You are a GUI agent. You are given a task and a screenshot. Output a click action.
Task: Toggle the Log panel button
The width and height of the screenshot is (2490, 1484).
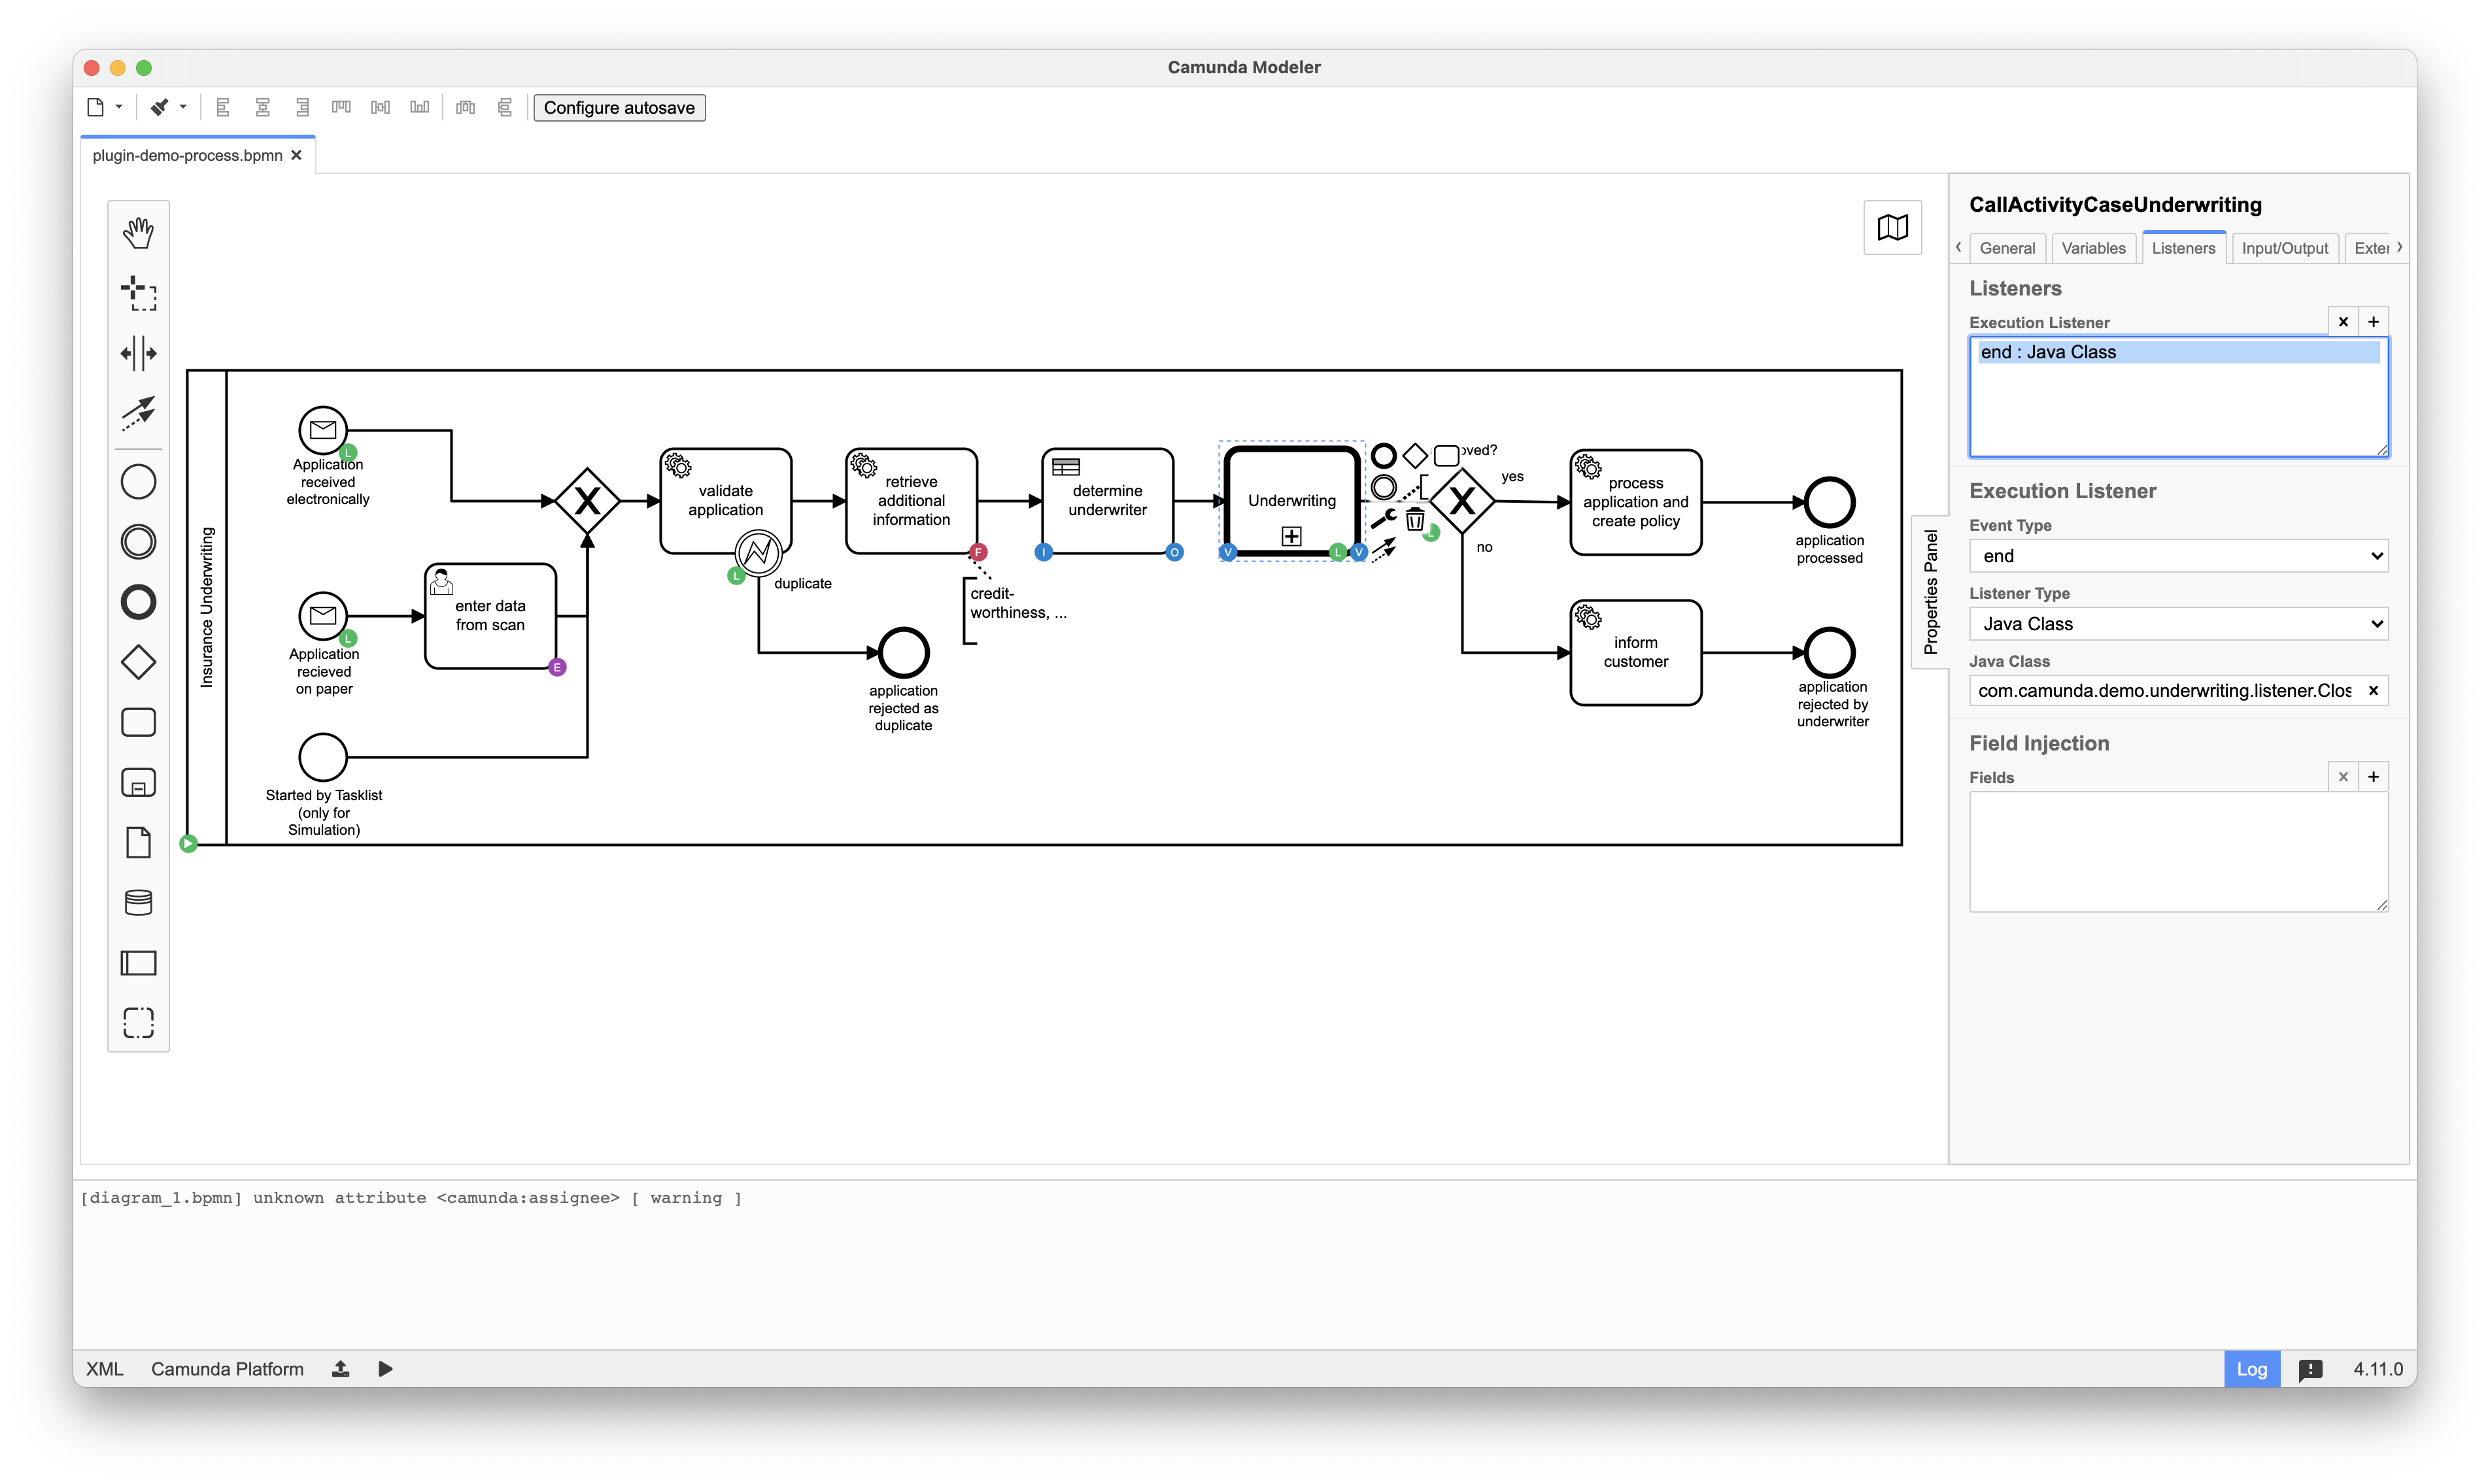tap(2251, 1369)
